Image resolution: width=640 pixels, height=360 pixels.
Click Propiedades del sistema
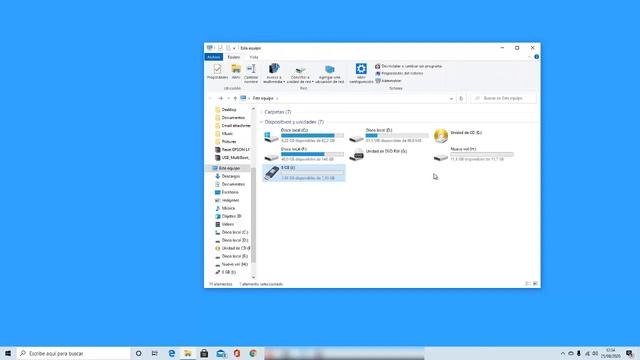(x=399, y=73)
